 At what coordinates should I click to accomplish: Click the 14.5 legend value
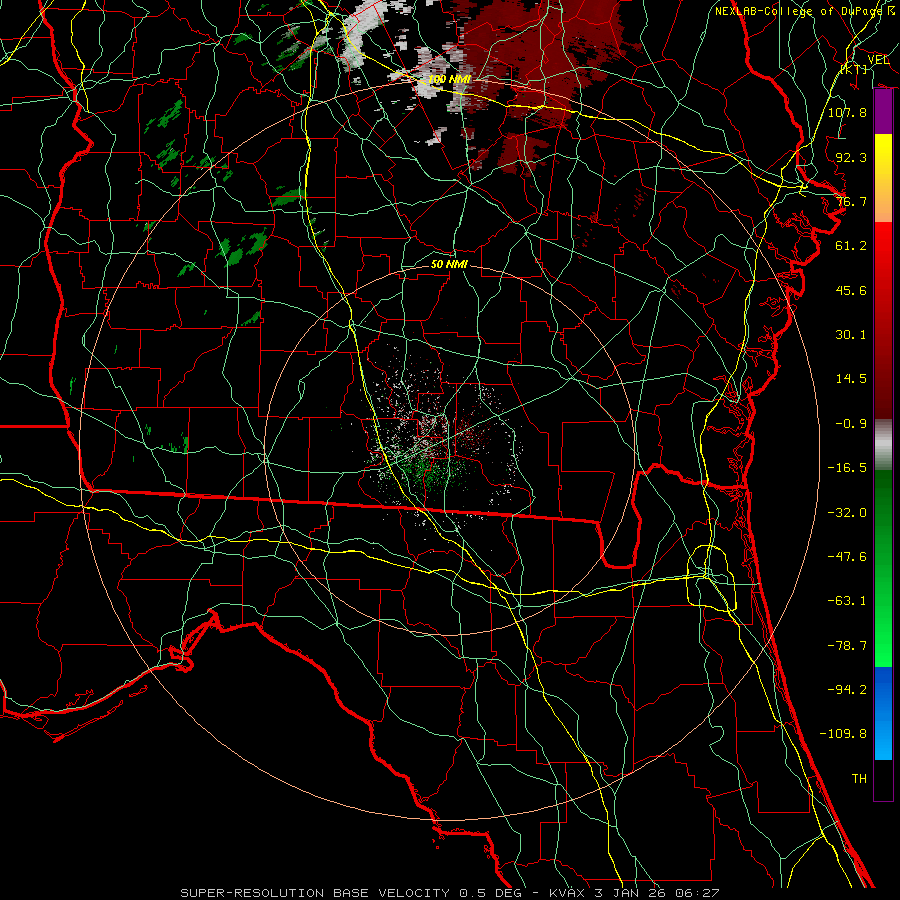pos(851,378)
